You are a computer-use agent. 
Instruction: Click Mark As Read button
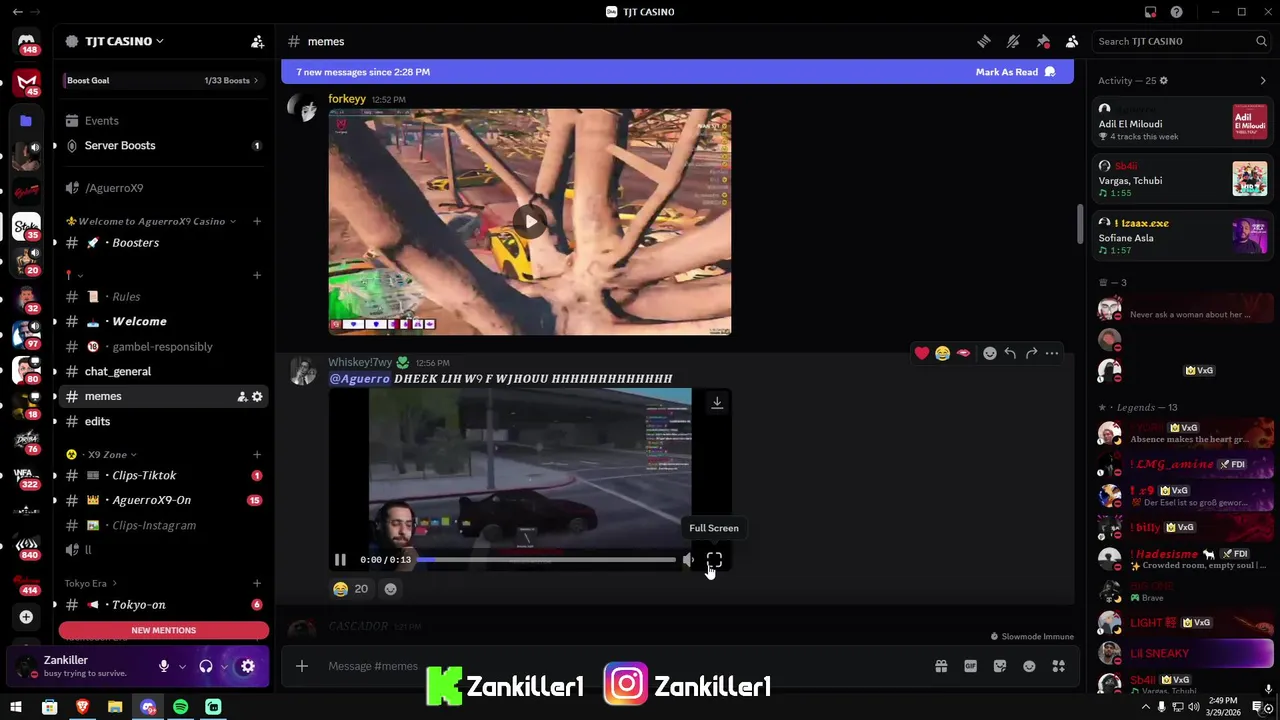point(1015,72)
